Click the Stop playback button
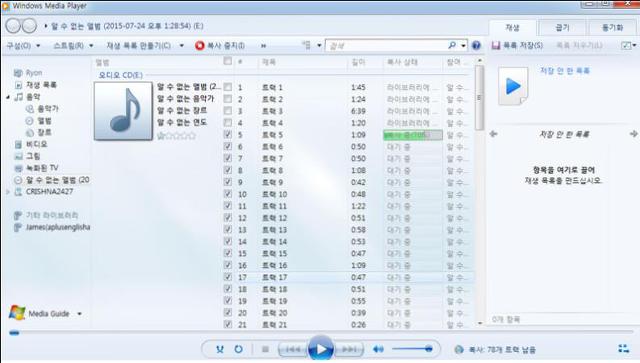 coord(265,349)
